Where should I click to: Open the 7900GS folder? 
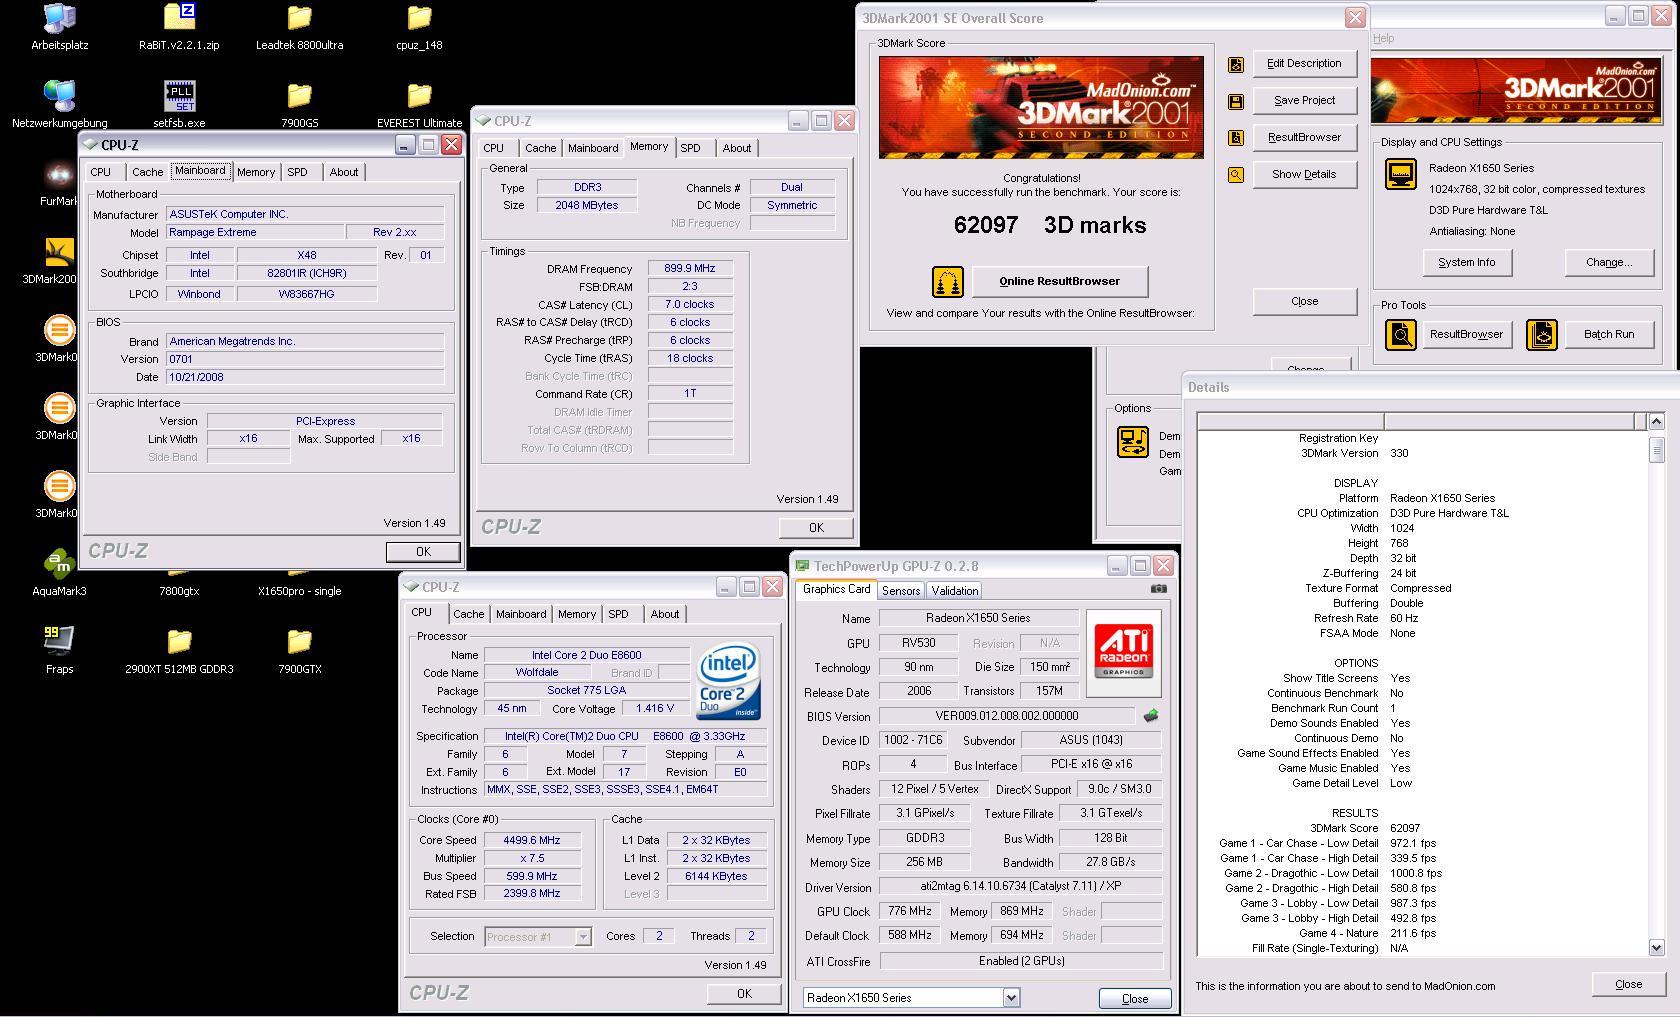point(299,96)
